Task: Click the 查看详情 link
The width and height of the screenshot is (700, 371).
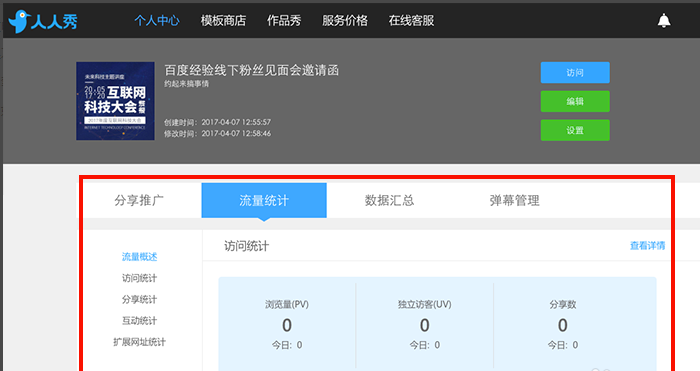Action: pyautogui.click(x=647, y=246)
